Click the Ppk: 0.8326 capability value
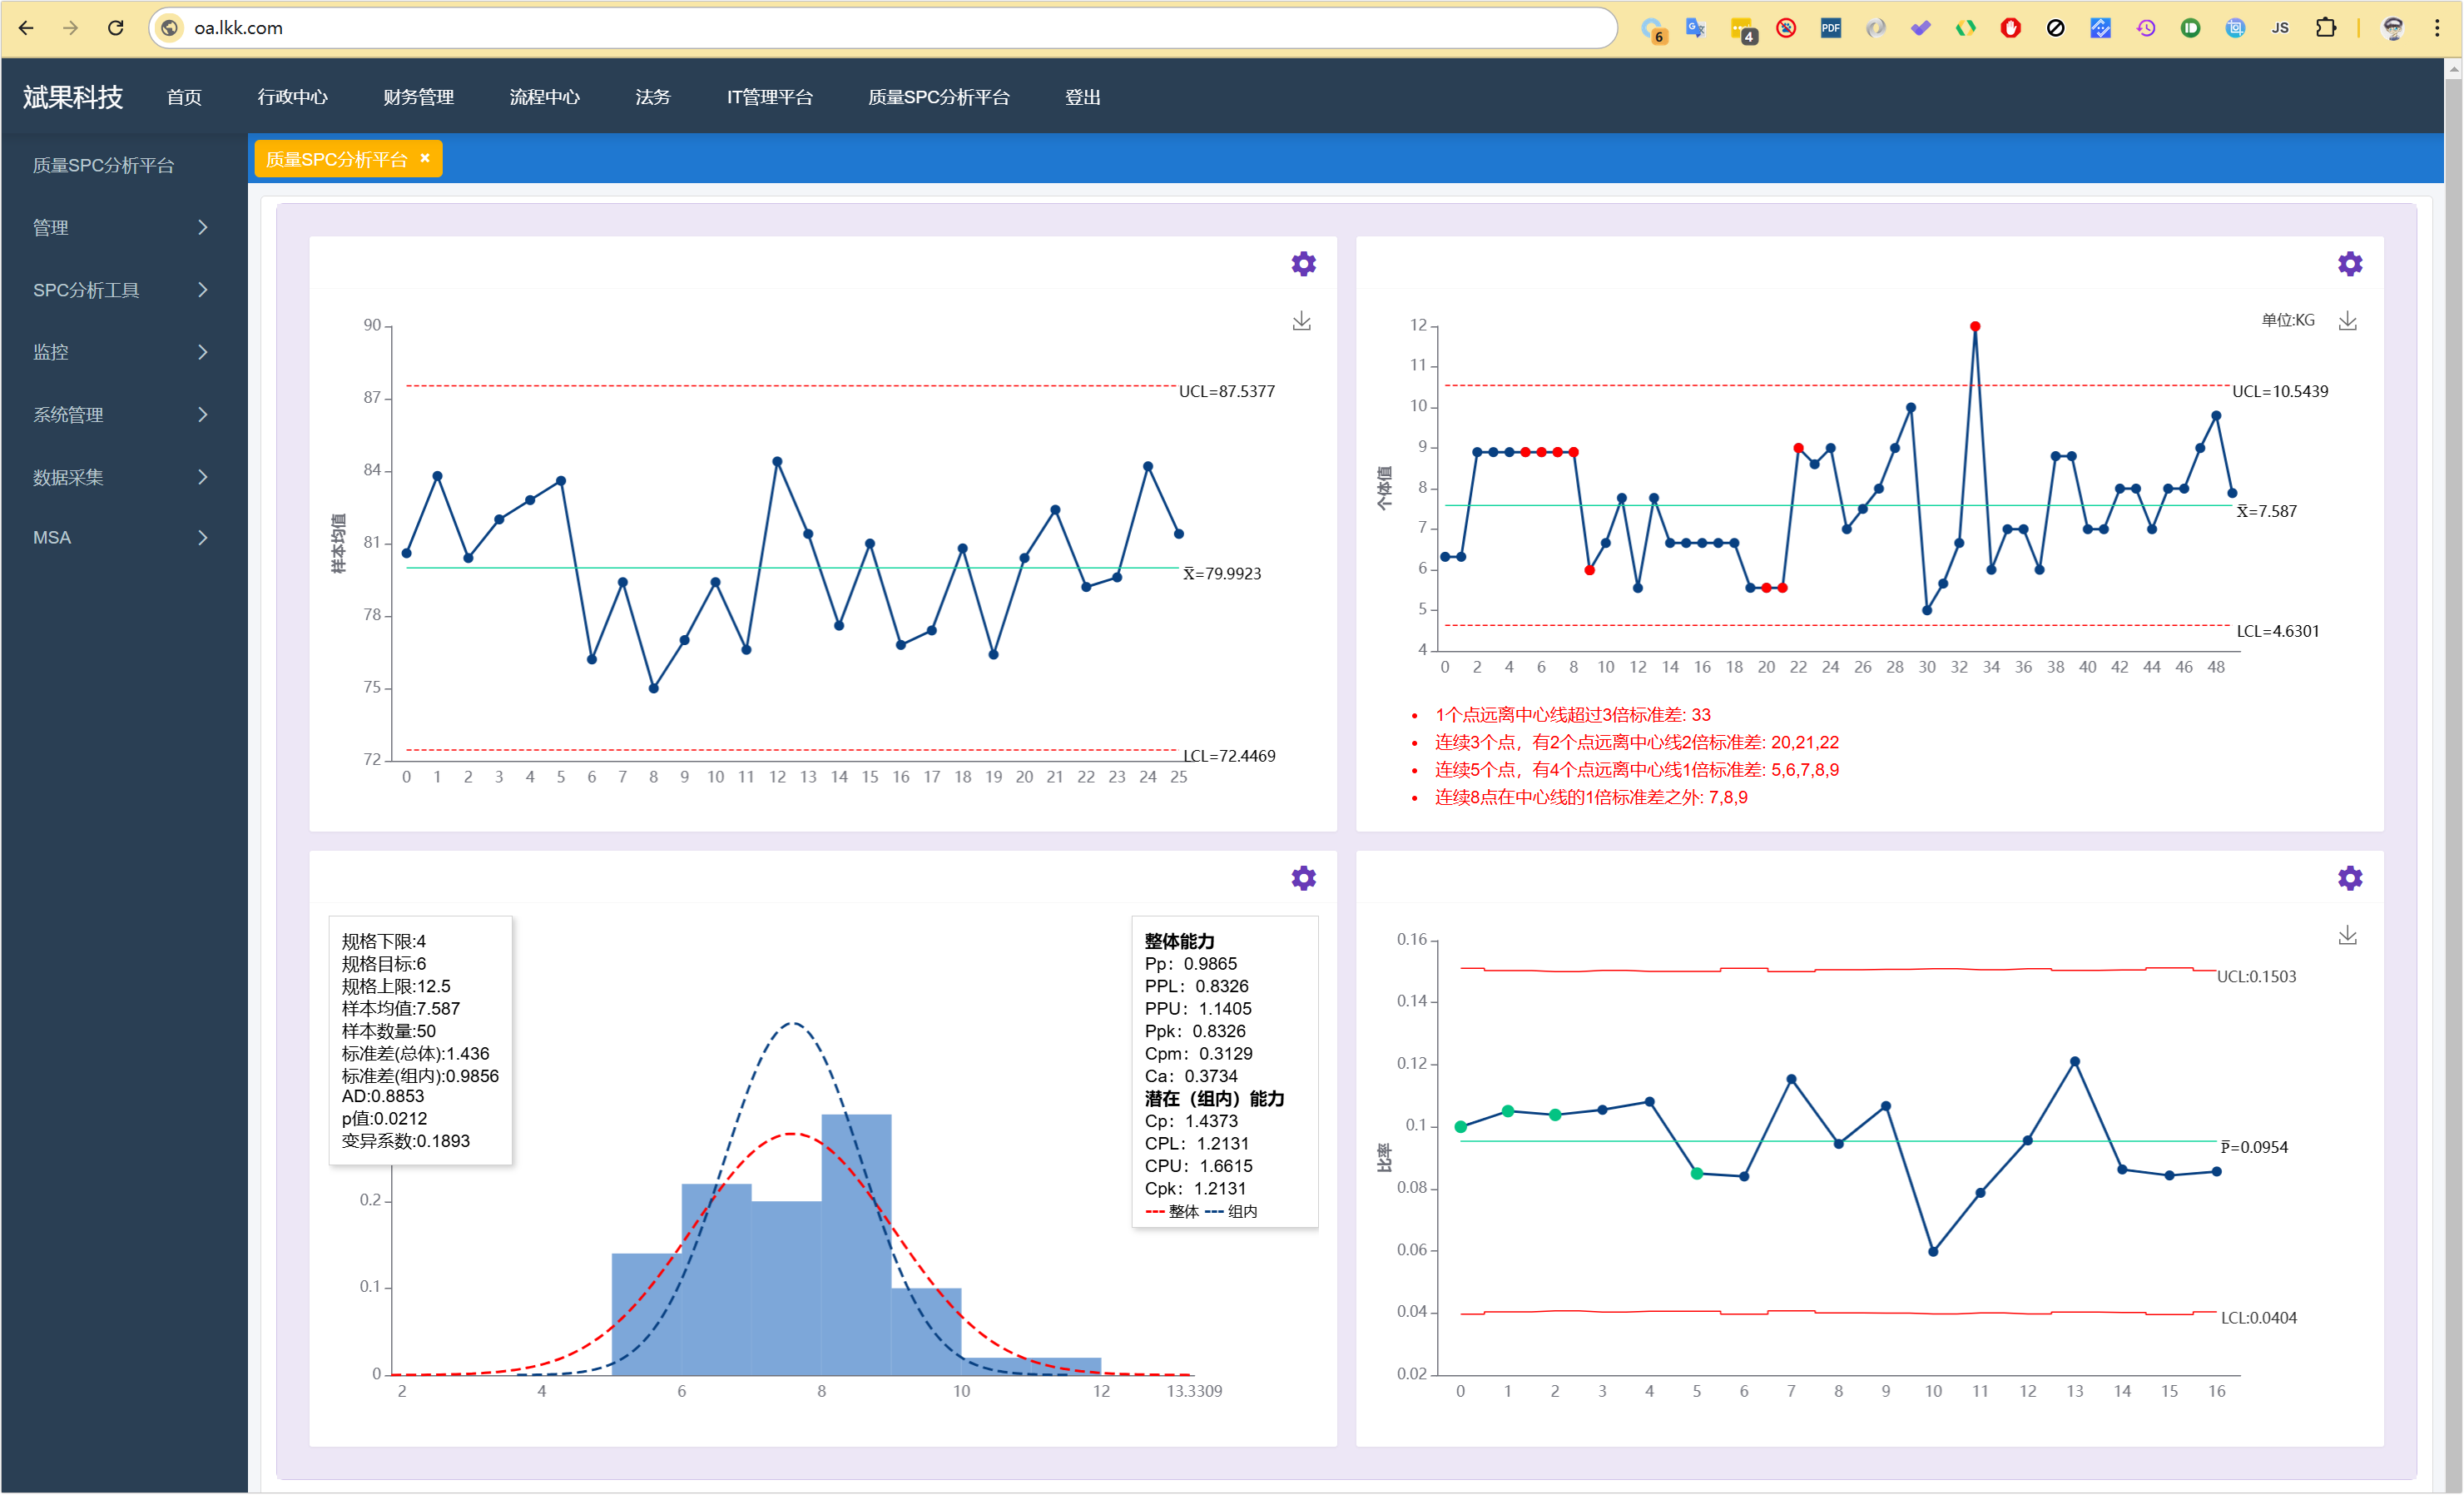Screen dimensions: 2464x1495 (1195, 1031)
